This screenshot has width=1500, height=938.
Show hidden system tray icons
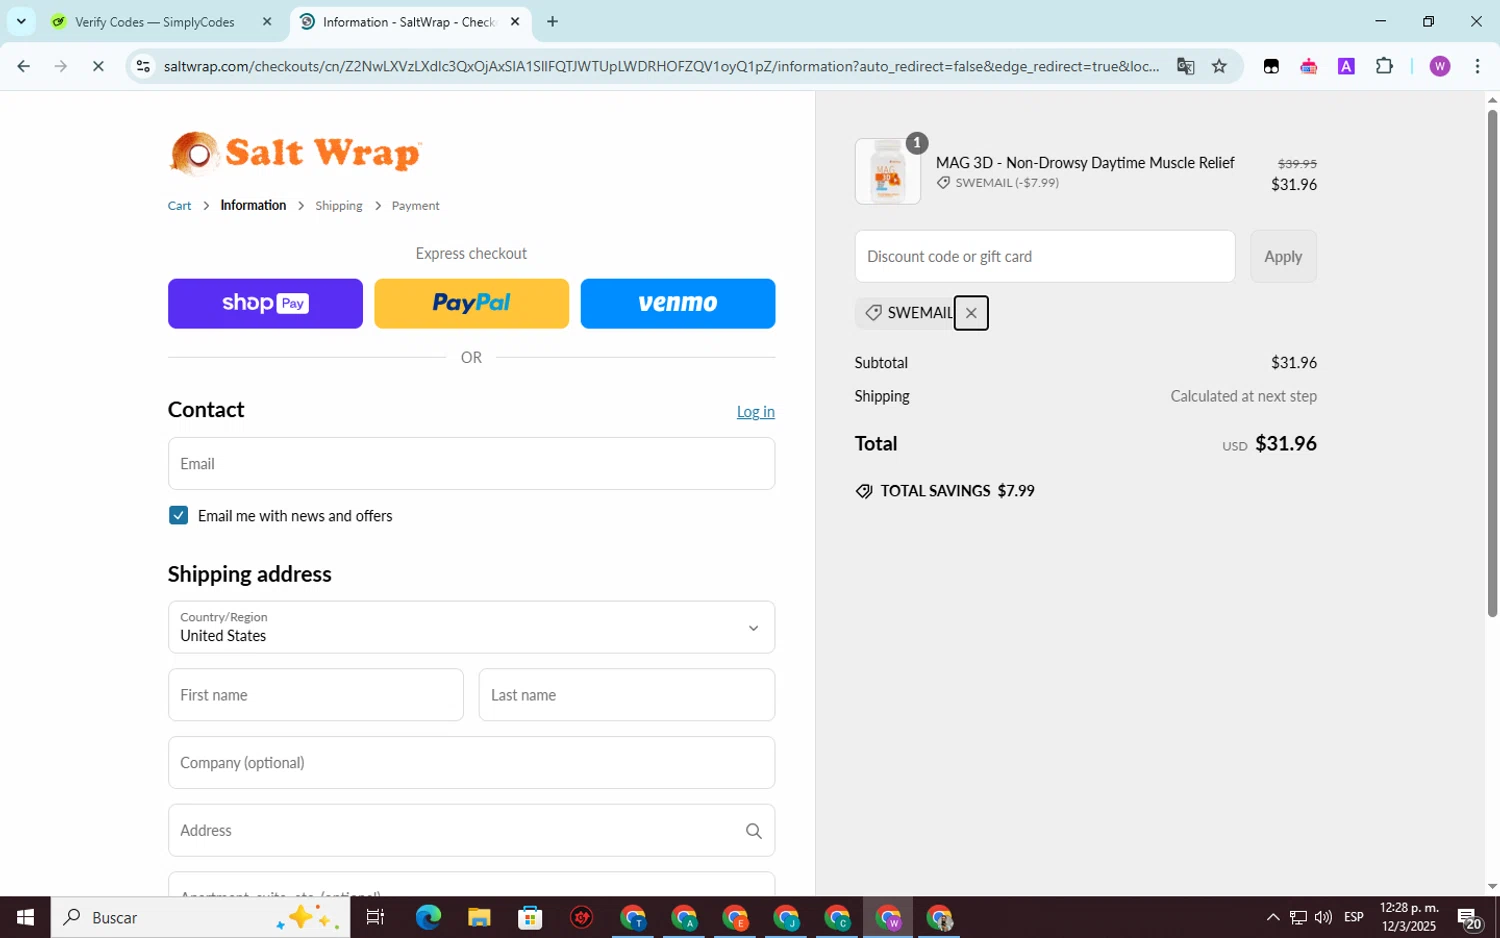(1272, 917)
